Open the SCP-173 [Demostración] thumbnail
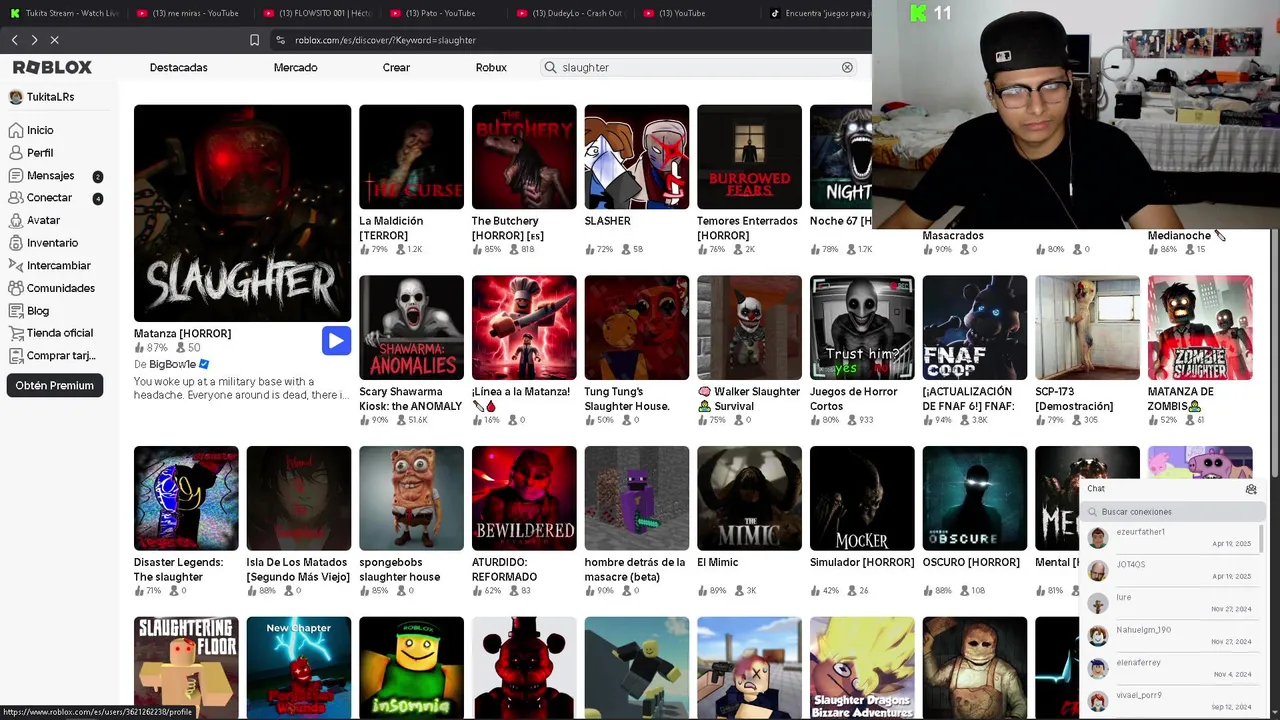The image size is (1280, 720). pos(1087,328)
